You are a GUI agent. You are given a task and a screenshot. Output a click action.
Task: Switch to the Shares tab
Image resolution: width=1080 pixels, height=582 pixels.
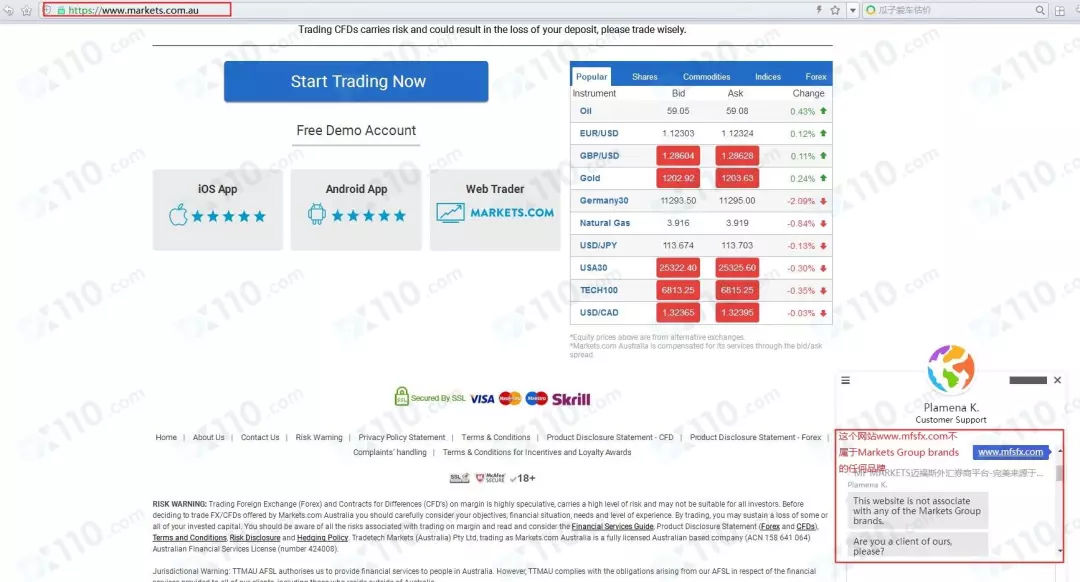[645, 76]
